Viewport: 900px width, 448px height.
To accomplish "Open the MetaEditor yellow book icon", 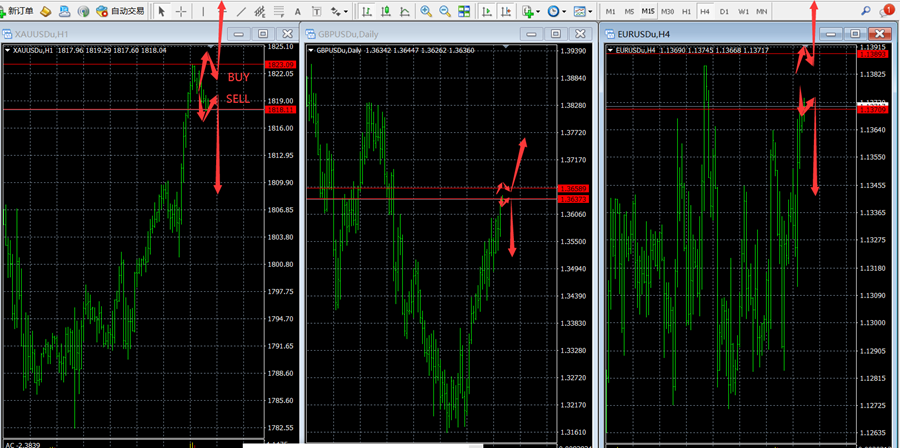I will coord(45,11).
